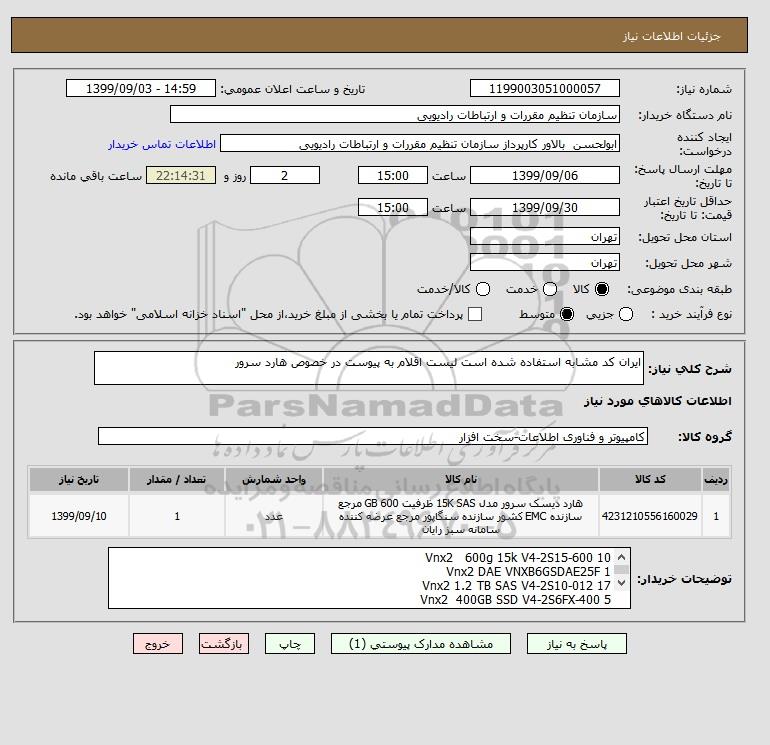
Task: Toggle the اسناد خزانه اسلامی payment checkbox
Action: tap(475, 314)
